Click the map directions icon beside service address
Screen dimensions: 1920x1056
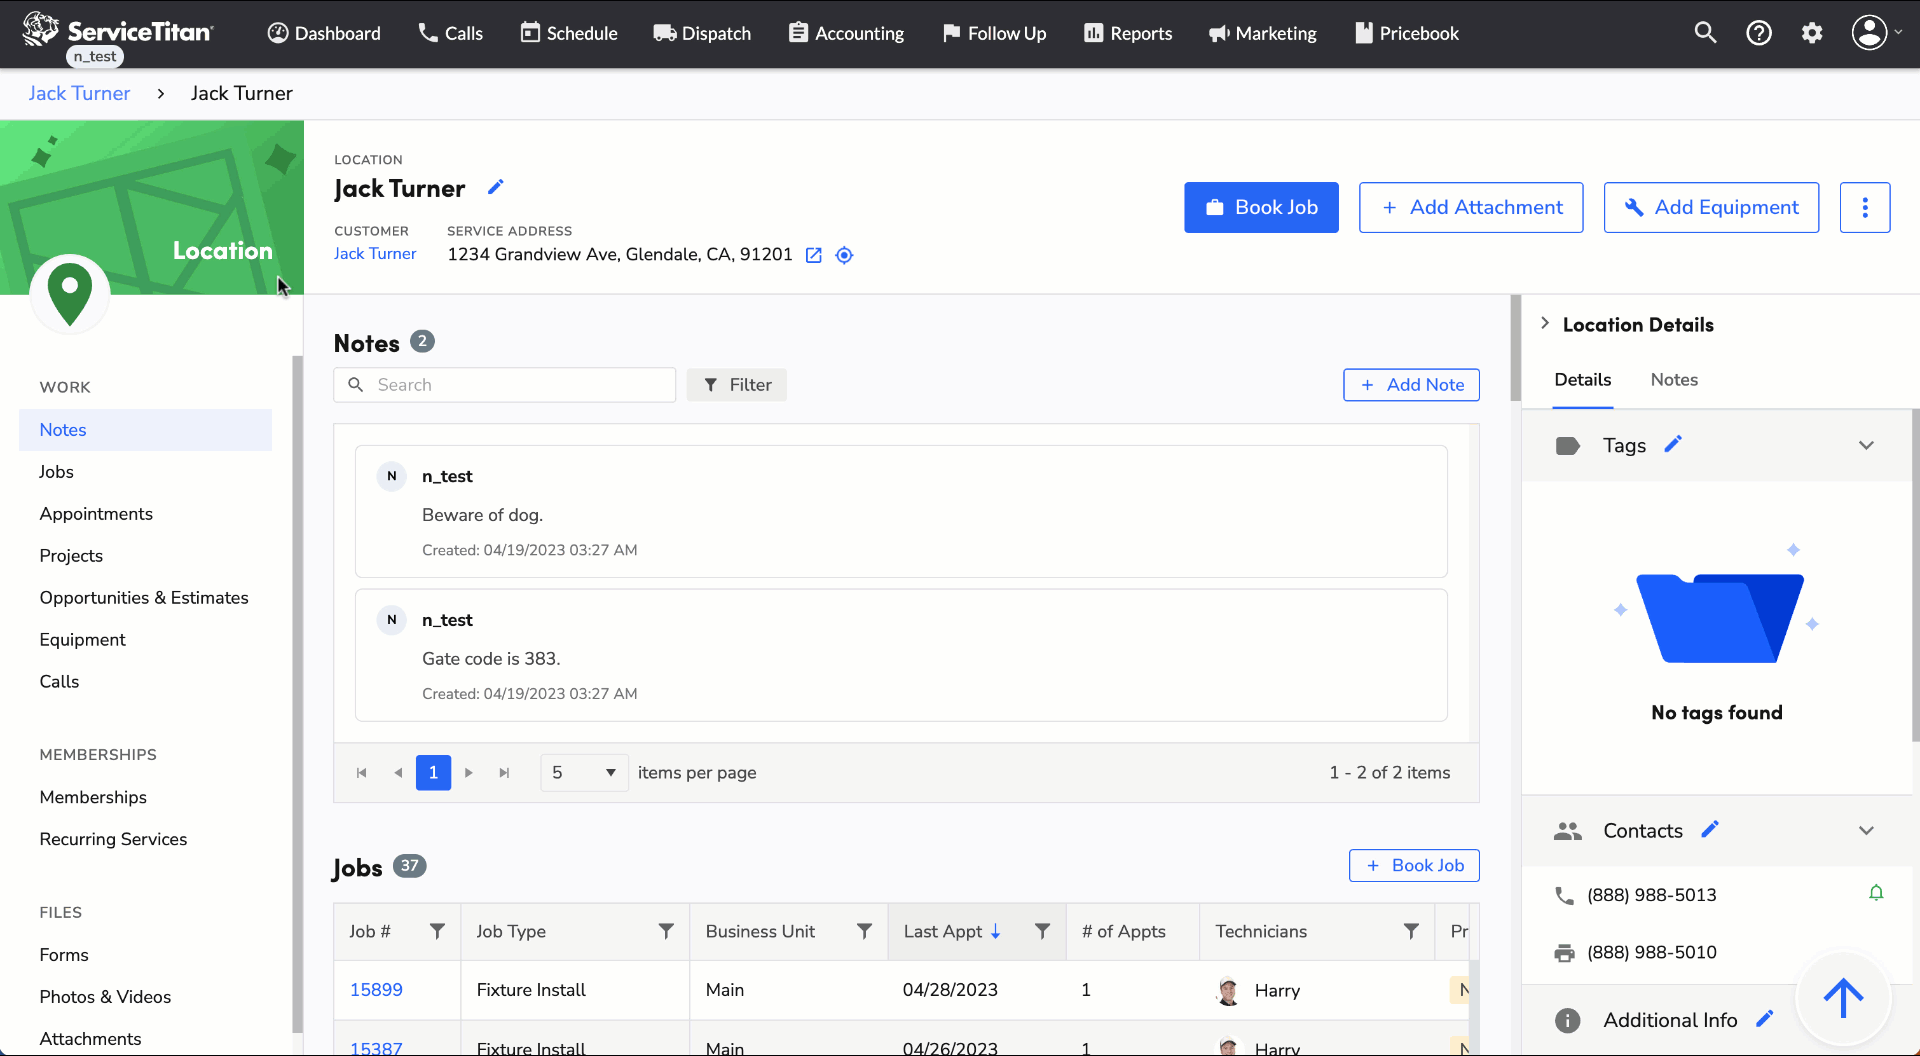point(844,255)
